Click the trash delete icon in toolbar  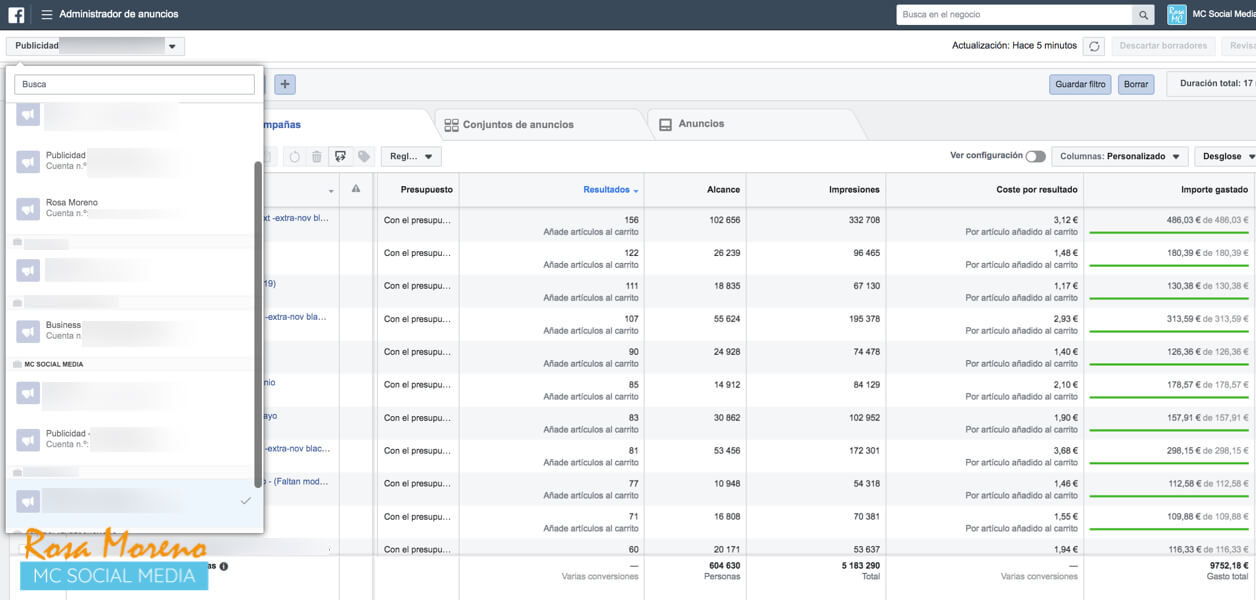(317, 157)
